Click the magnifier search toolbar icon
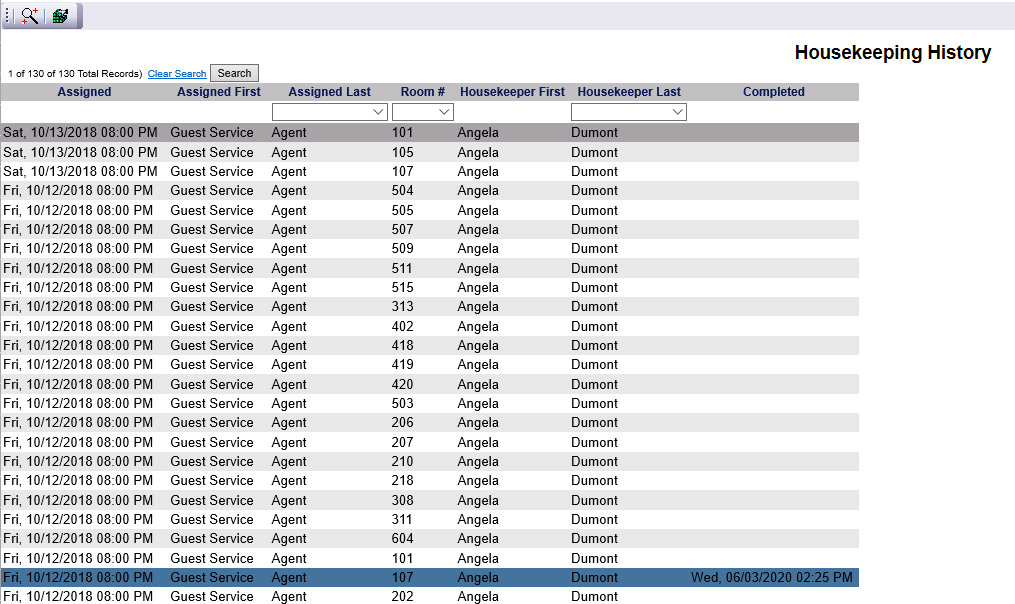The image size is (1015, 604). tap(29, 16)
